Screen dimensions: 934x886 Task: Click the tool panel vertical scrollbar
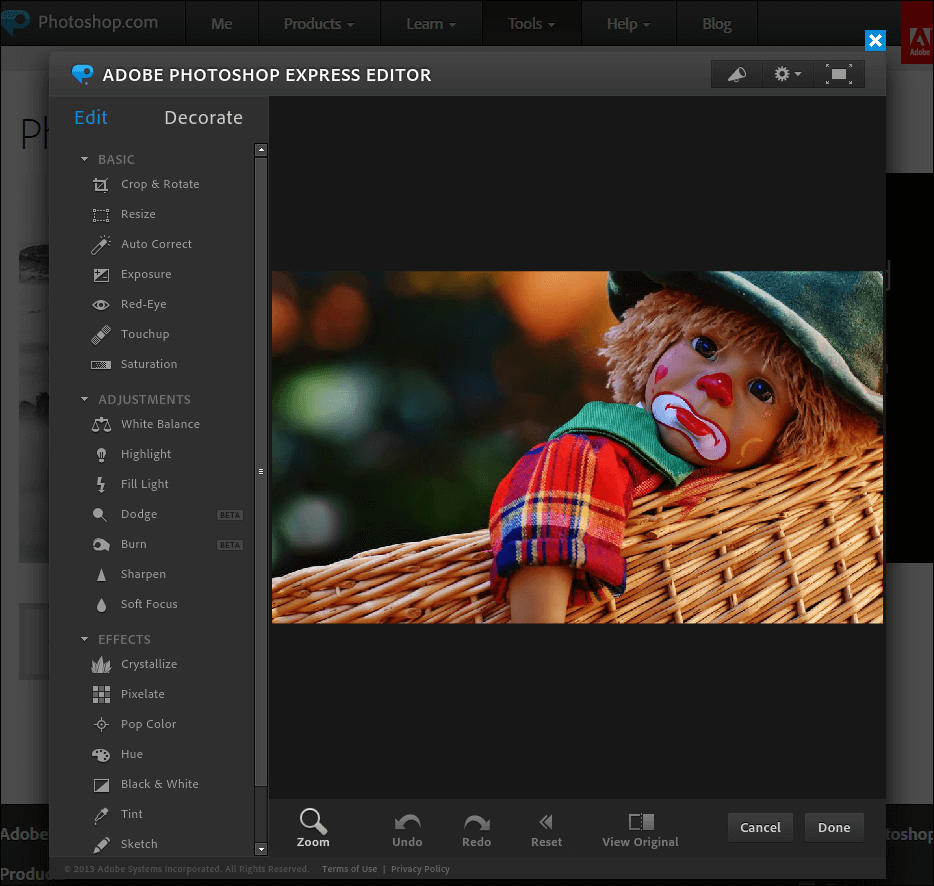(x=261, y=470)
